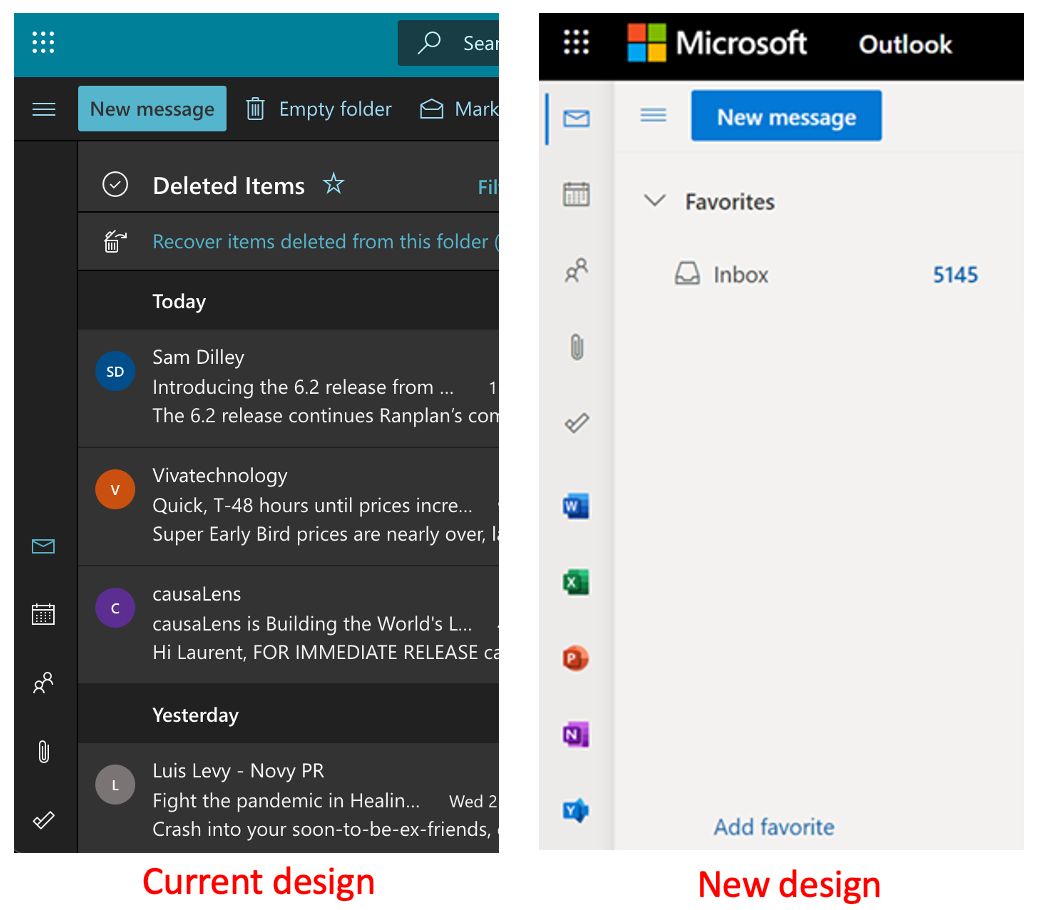Click trash icon for Empty folder
Screen dimensions: 1042x910
coord(255,108)
